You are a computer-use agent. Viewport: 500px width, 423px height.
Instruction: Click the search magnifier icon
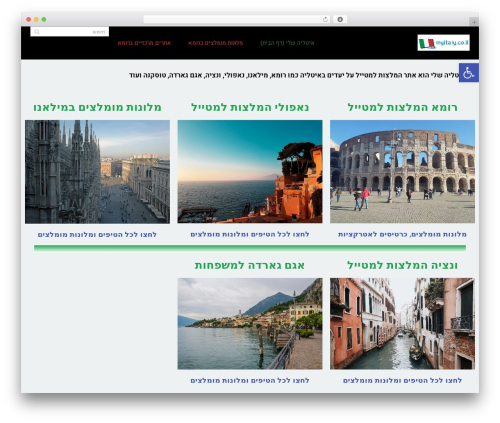pyautogui.click(x=37, y=32)
